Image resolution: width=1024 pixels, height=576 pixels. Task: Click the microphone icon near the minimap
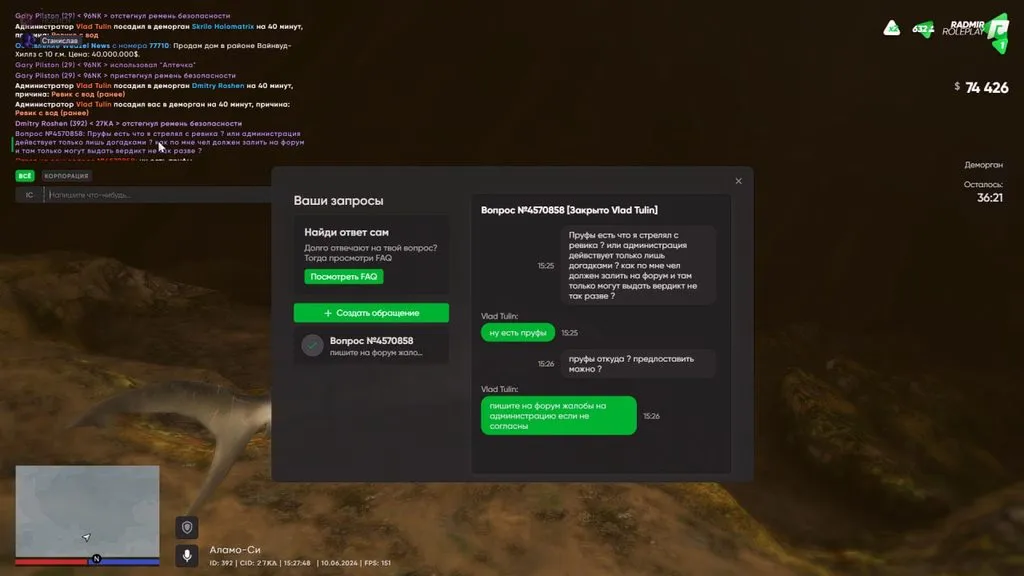tap(187, 556)
